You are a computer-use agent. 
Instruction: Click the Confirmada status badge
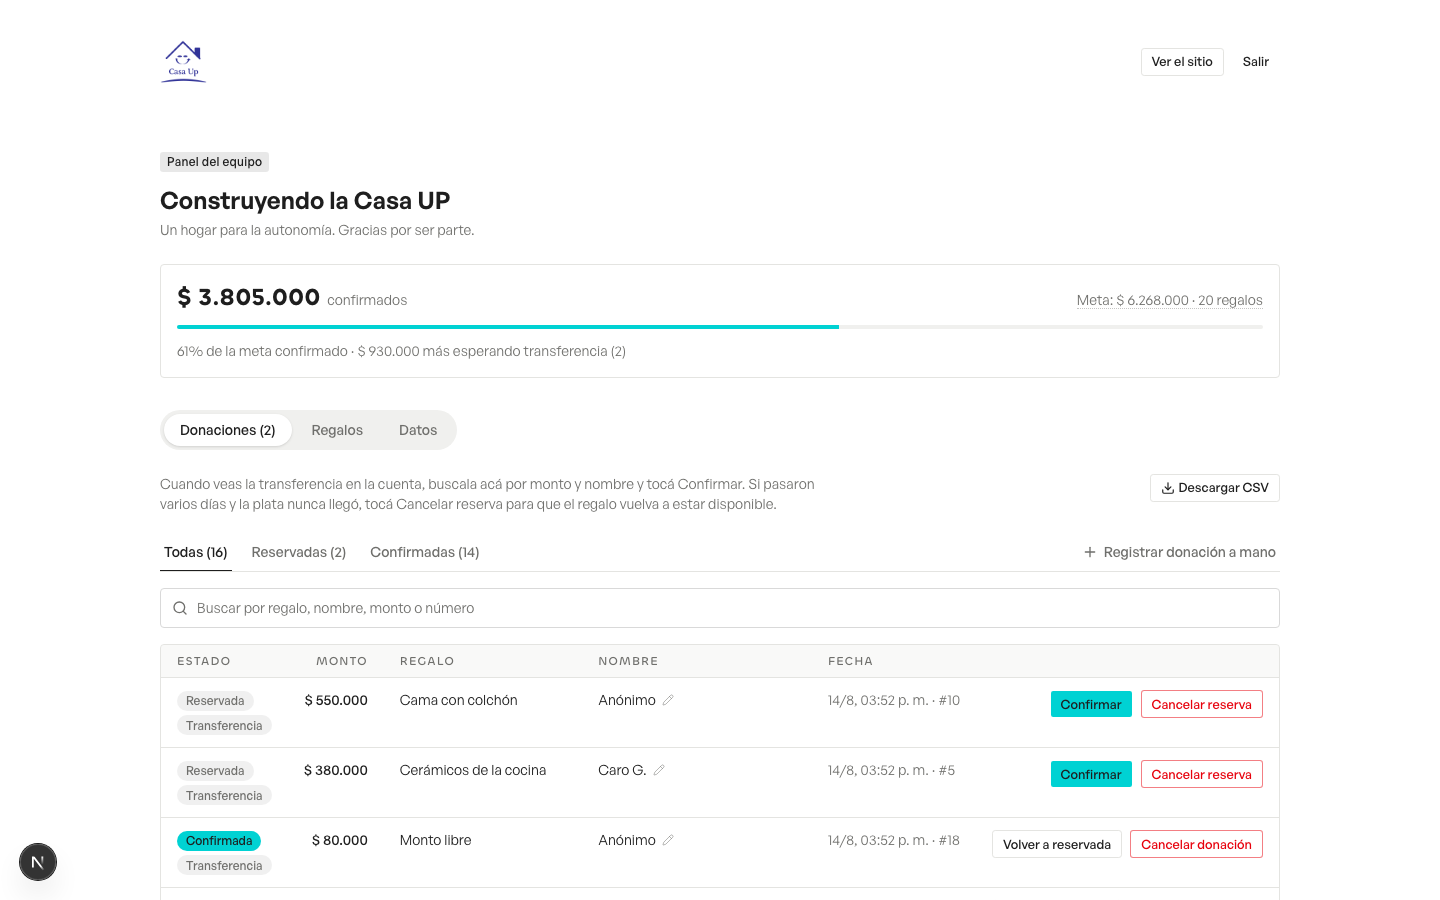coord(219,841)
